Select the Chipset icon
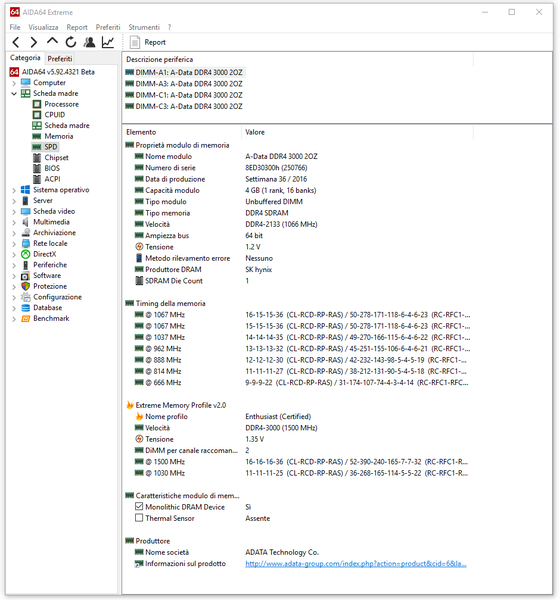 tap(37, 158)
